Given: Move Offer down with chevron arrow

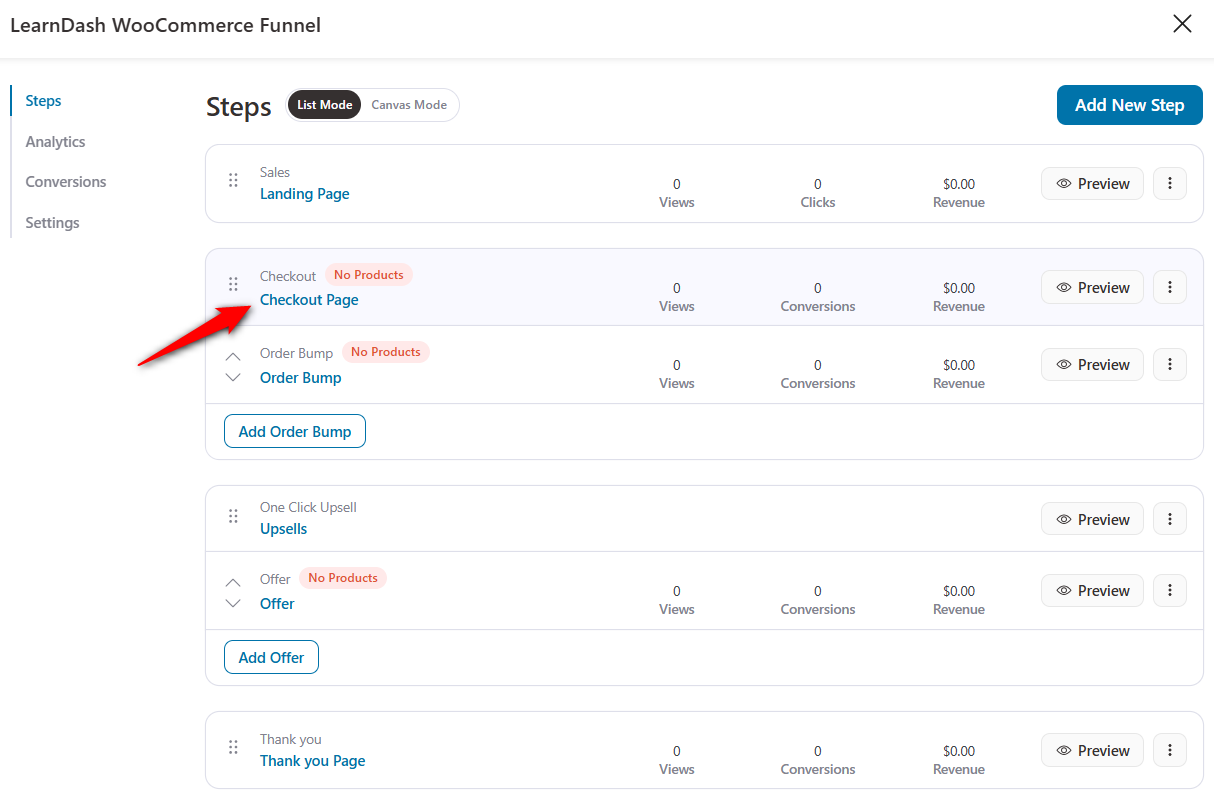Looking at the screenshot, I should [233, 604].
